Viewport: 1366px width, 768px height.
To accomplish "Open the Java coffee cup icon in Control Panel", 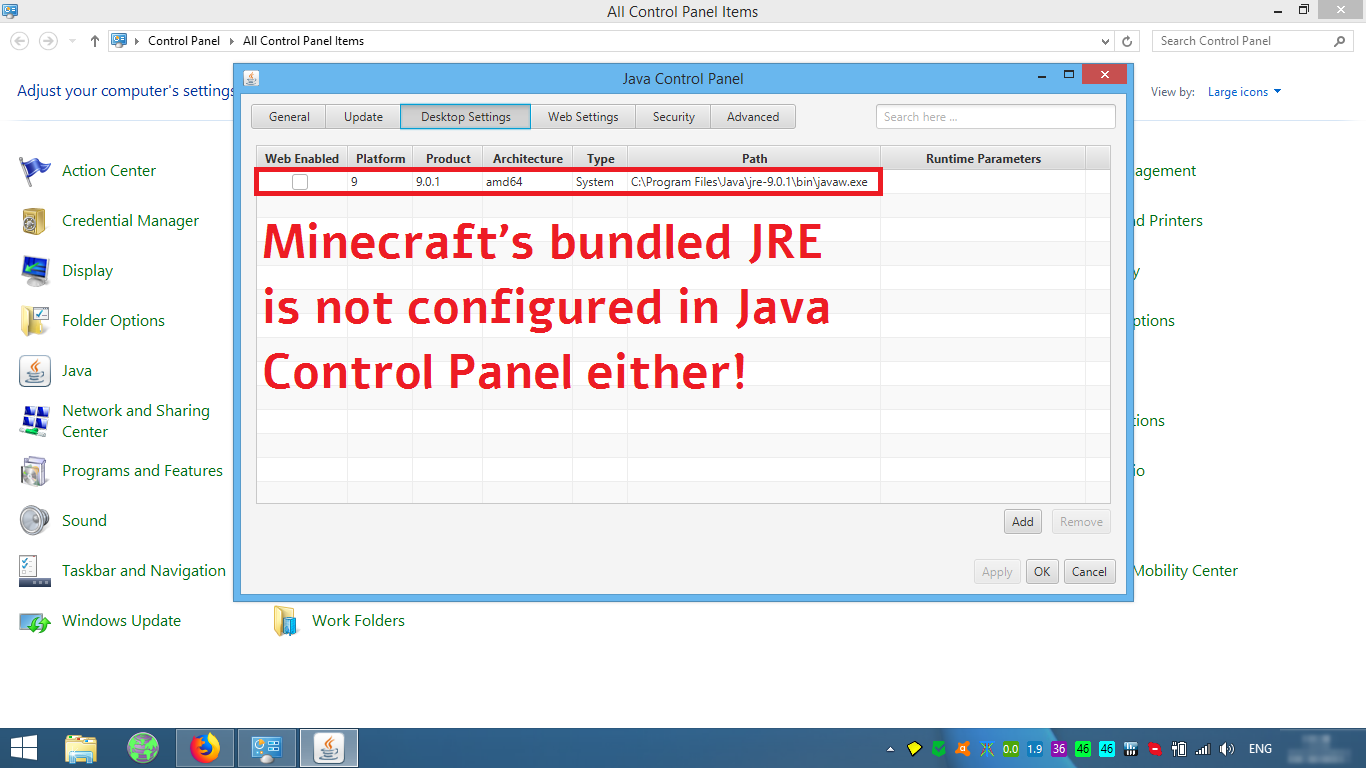I will point(35,371).
